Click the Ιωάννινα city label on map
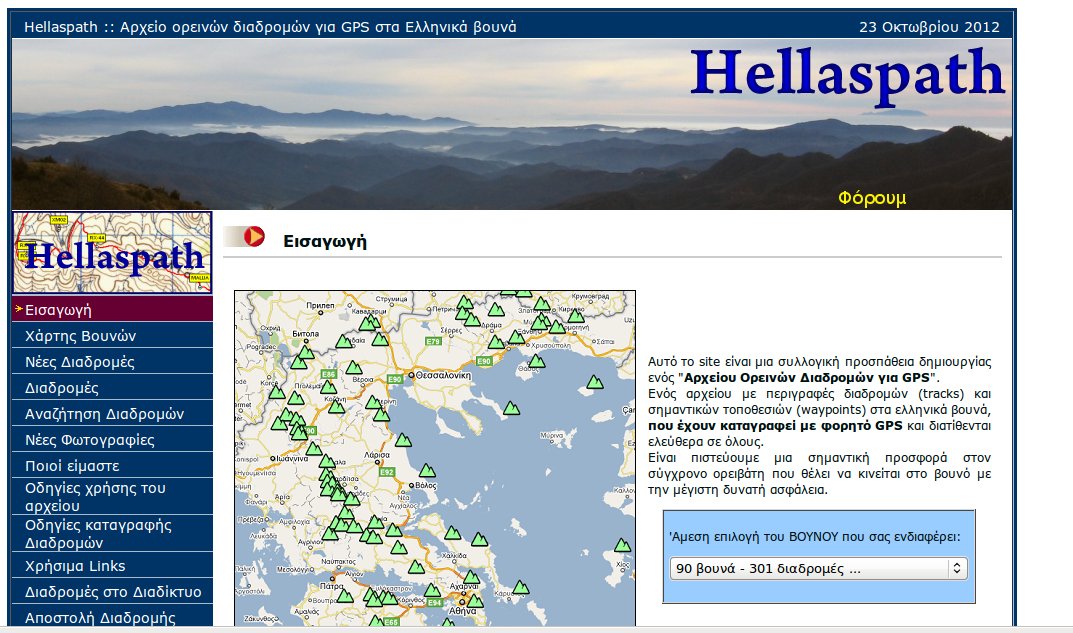This screenshot has height=633, width=1073. [292, 458]
